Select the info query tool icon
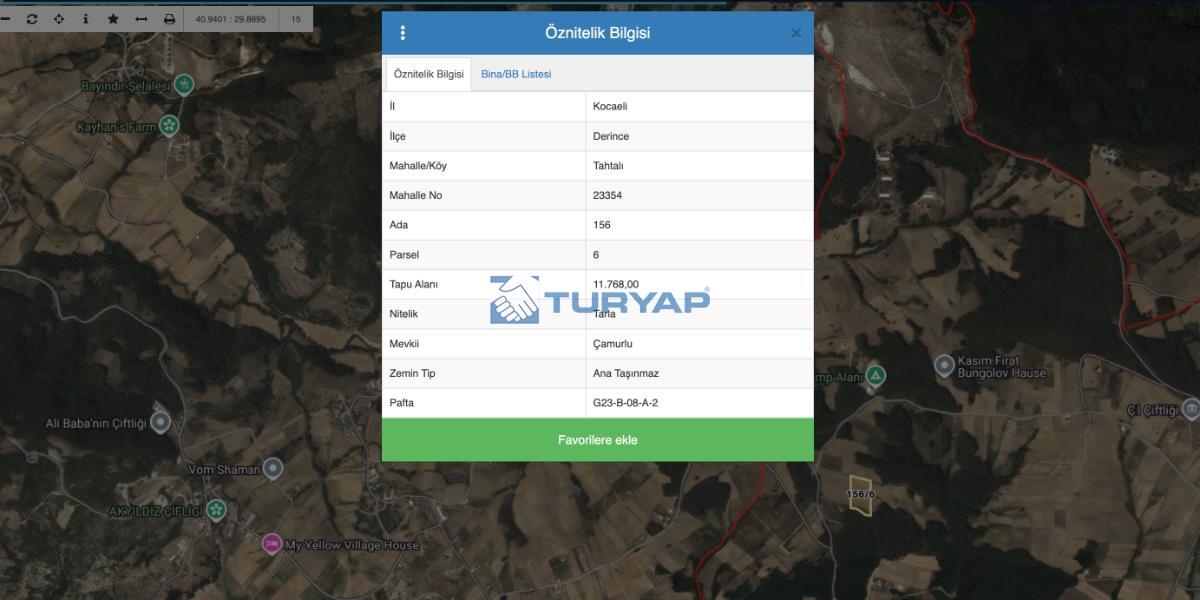 86,19
